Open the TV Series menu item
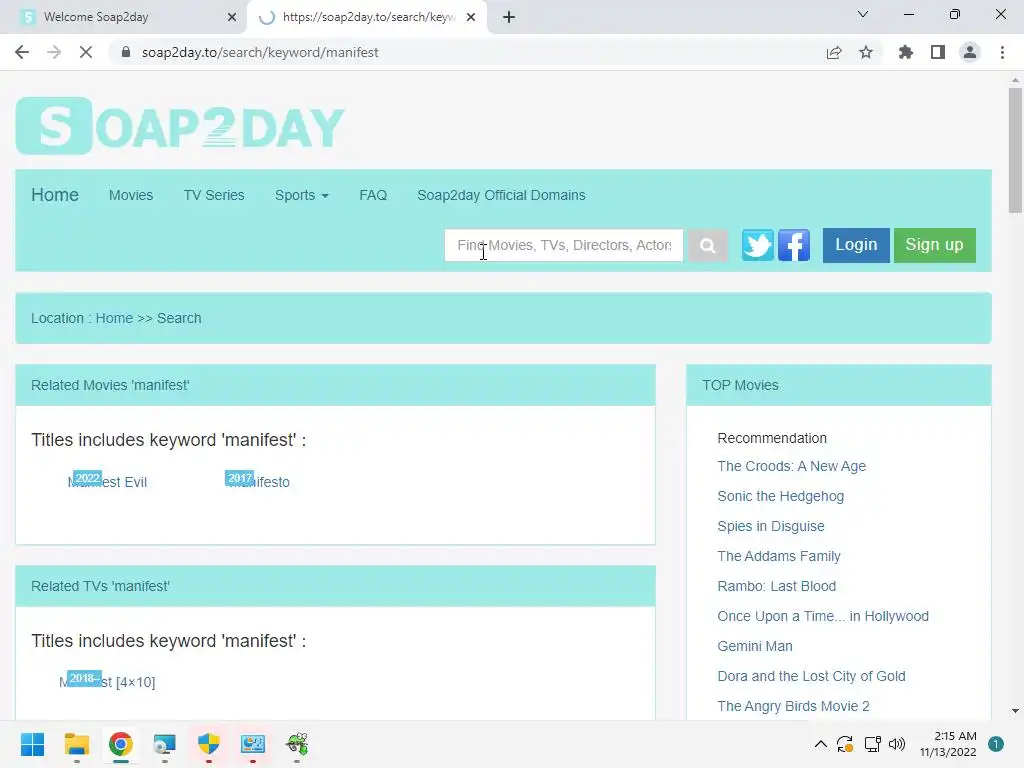Screen dimensions: 1024x768 pyautogui.click(x=214, y=195)
